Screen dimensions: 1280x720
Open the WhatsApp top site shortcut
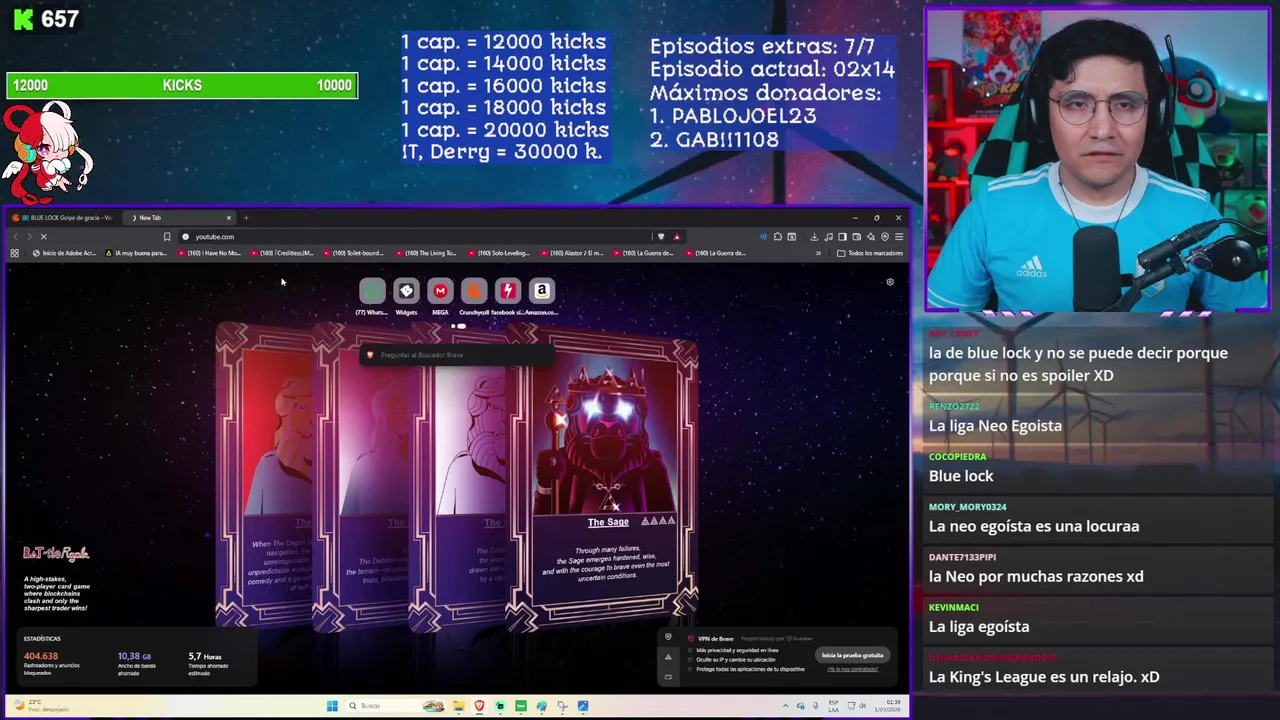372,291
